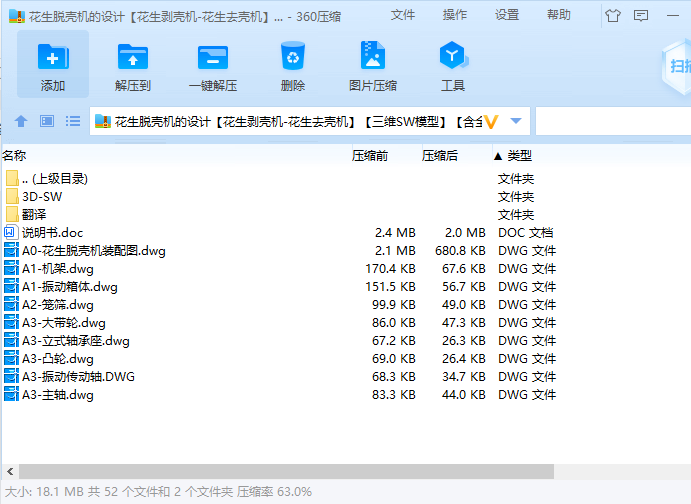Click the archive icon in the address bar
Image resolution: width=691 pixels, height=504 pixels.
103,121
